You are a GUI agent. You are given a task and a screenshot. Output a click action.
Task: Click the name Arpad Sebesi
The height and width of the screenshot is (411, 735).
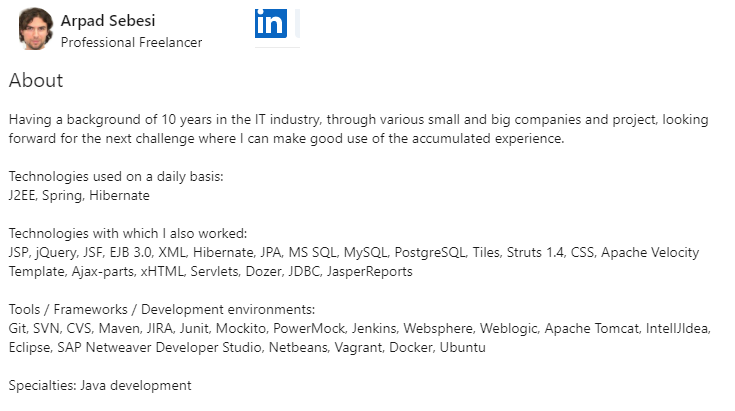[x=108, y=21]
